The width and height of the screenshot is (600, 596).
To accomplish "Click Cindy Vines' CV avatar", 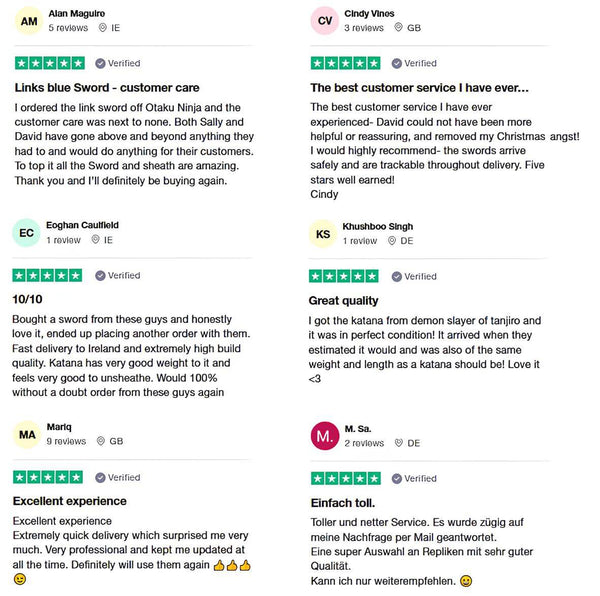I will click(x=325, y=21).
